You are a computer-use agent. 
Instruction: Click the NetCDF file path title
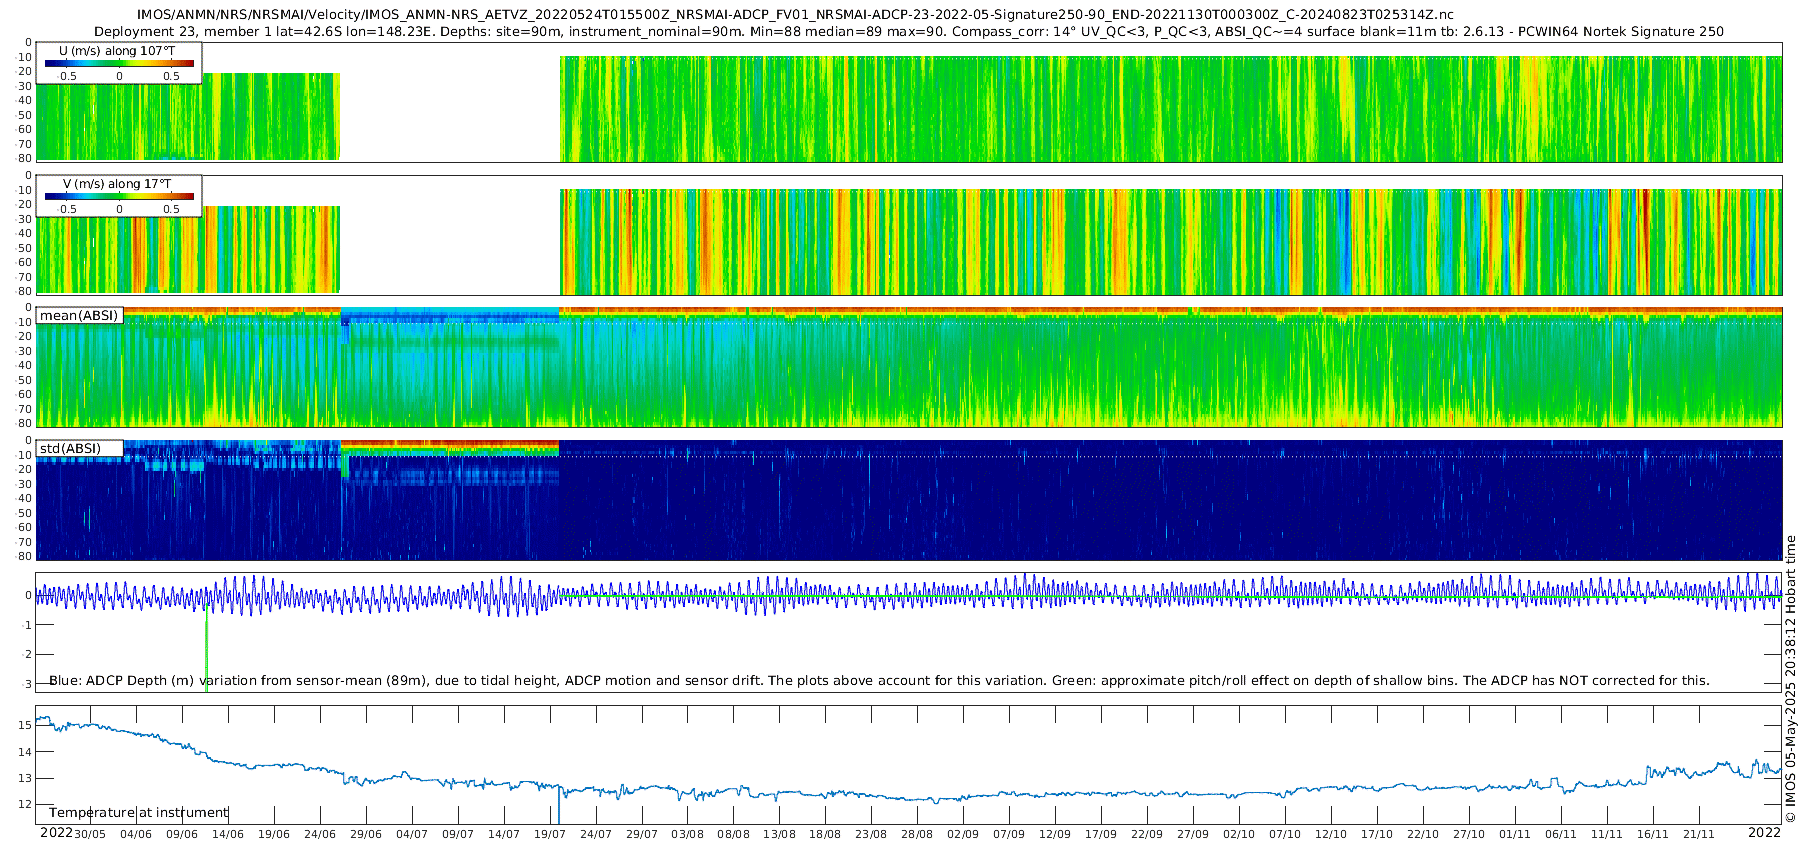tap(795, 15)
